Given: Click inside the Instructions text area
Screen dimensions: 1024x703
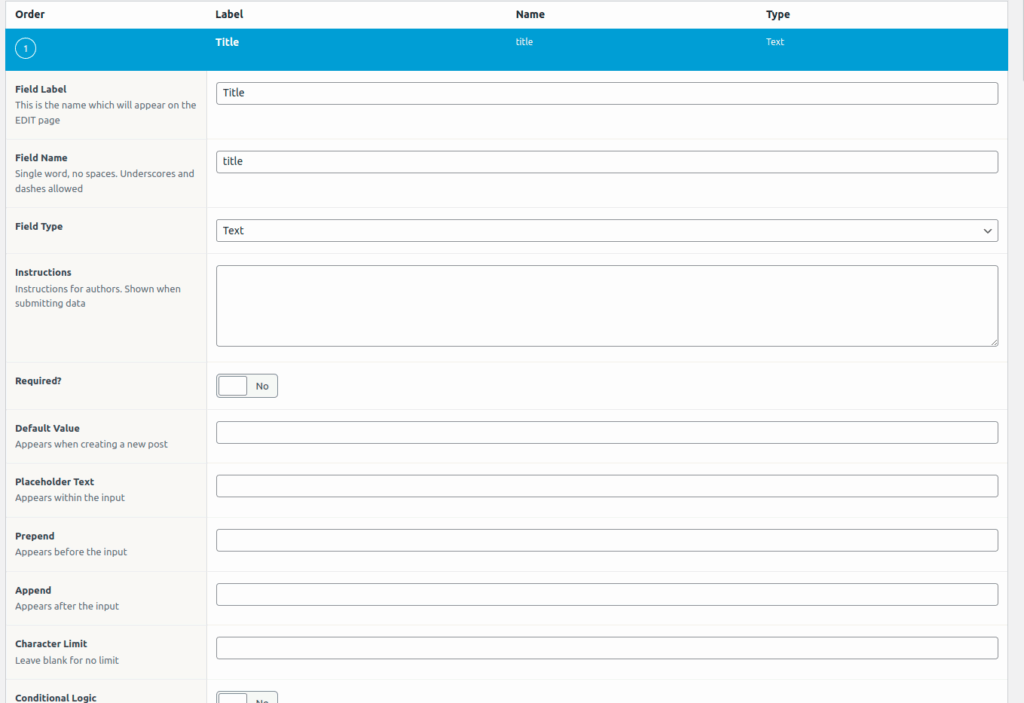Looking at the screenshot, I should (606, 305).
